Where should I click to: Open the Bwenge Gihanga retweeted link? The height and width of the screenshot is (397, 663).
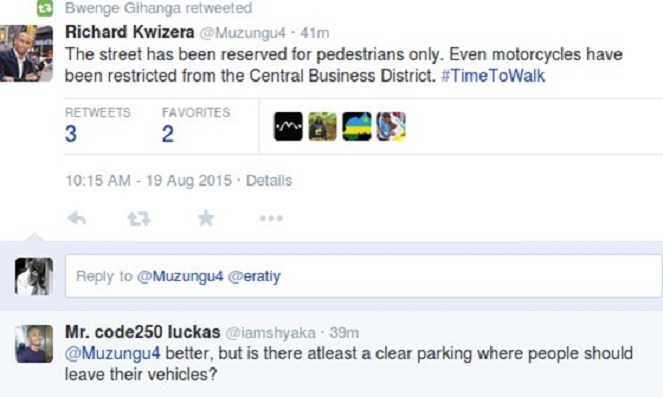pos(159,8)
